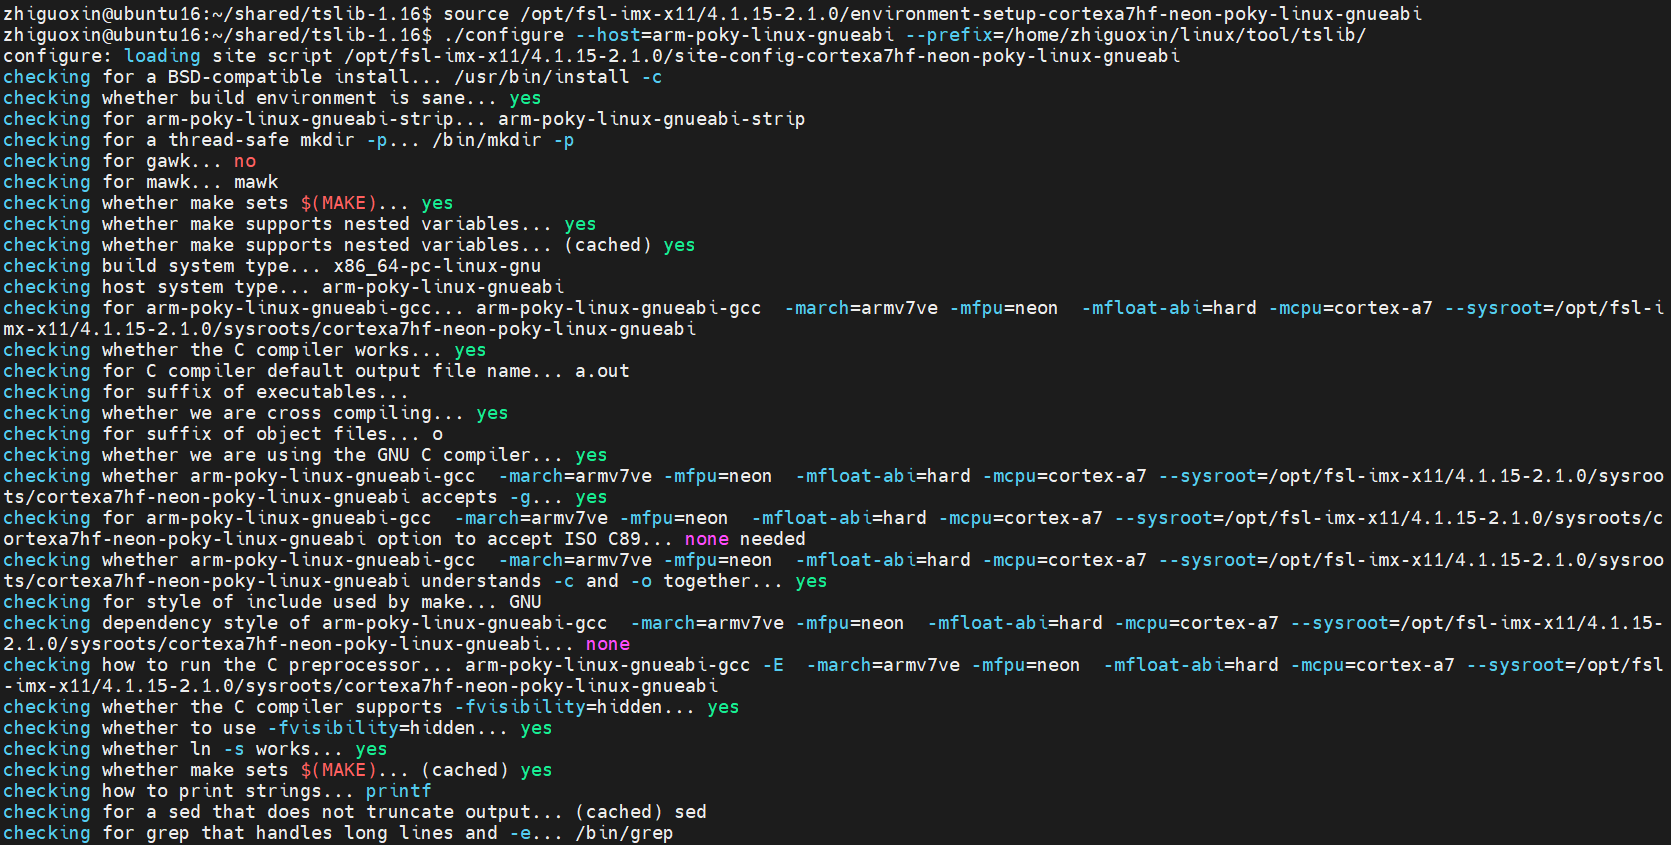Click the red 'no' after gawk

tap(245, 161)
